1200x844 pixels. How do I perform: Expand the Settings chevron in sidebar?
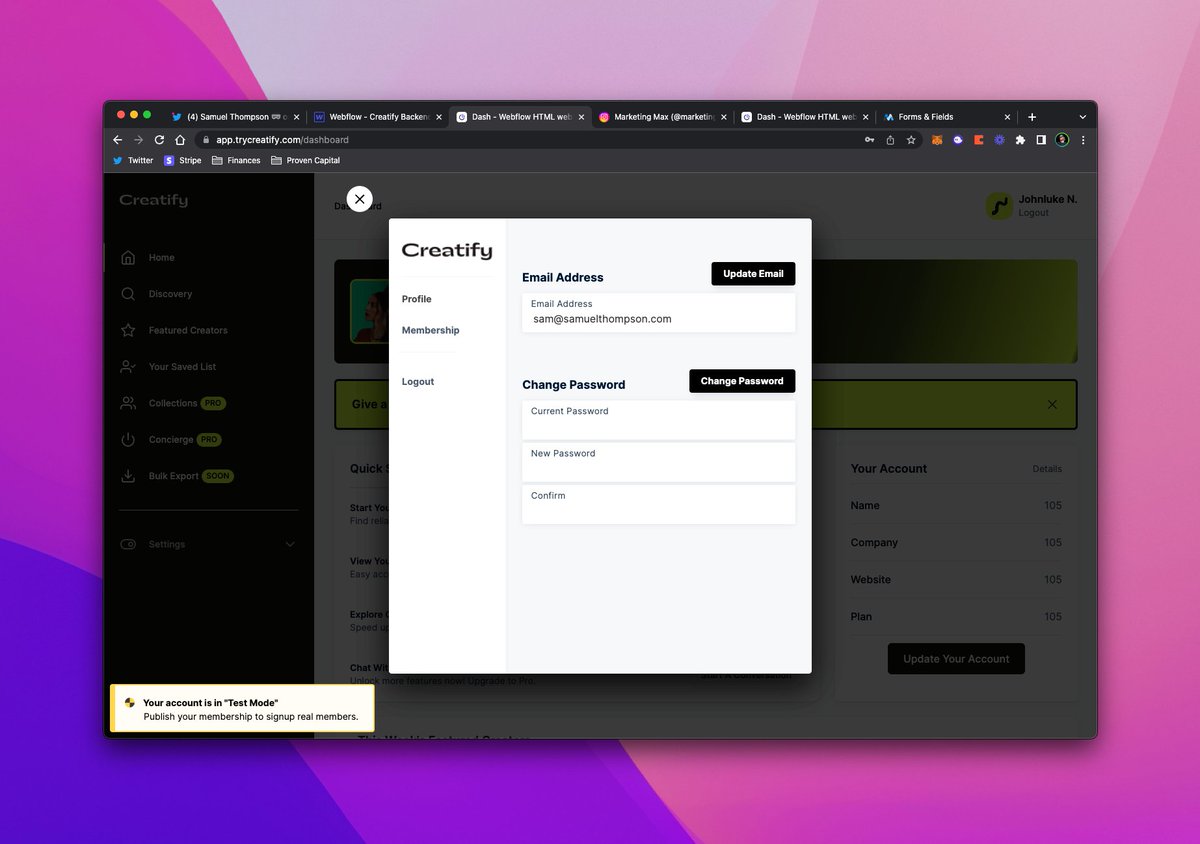point(290,544)
